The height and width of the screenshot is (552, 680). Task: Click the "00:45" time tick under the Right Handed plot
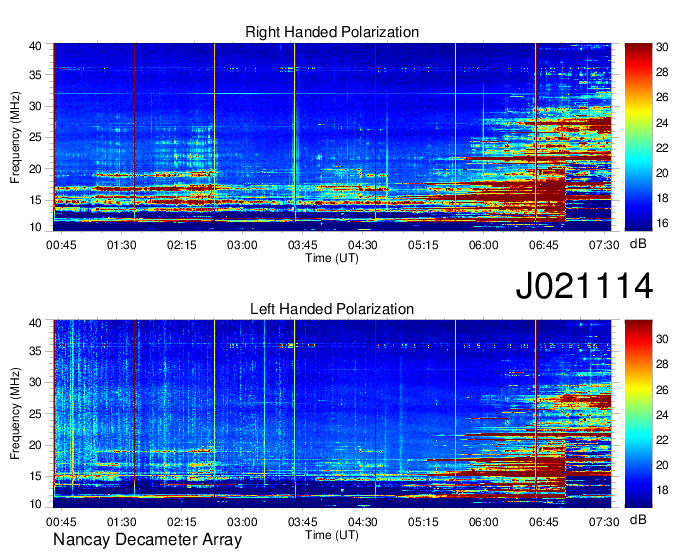click(x=61, y=245)
